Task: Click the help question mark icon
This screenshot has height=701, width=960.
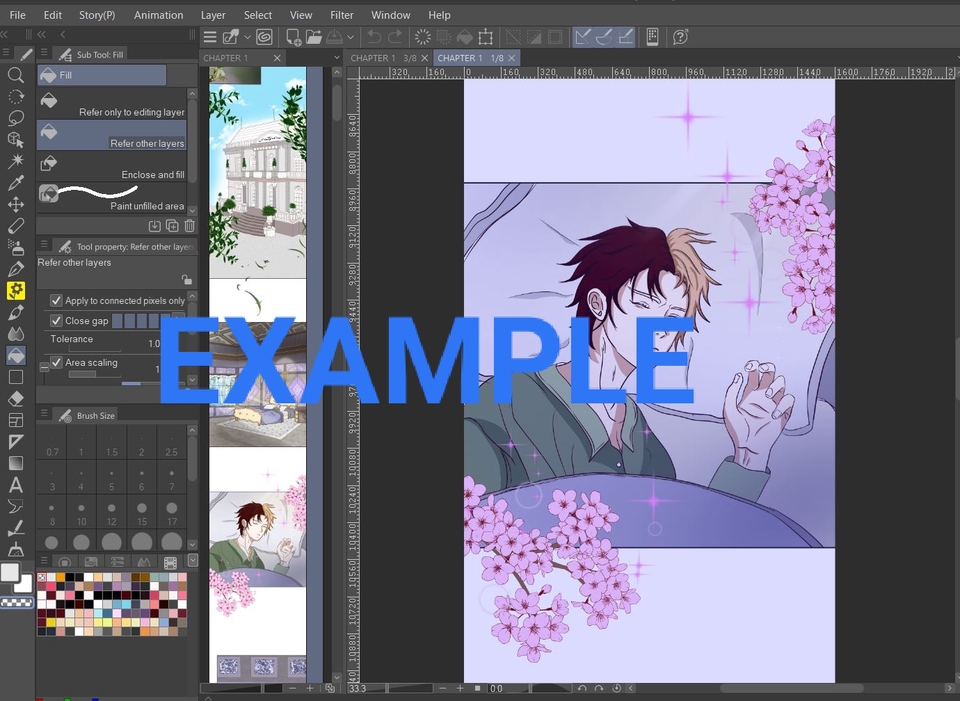Action: tap(681, 37)
